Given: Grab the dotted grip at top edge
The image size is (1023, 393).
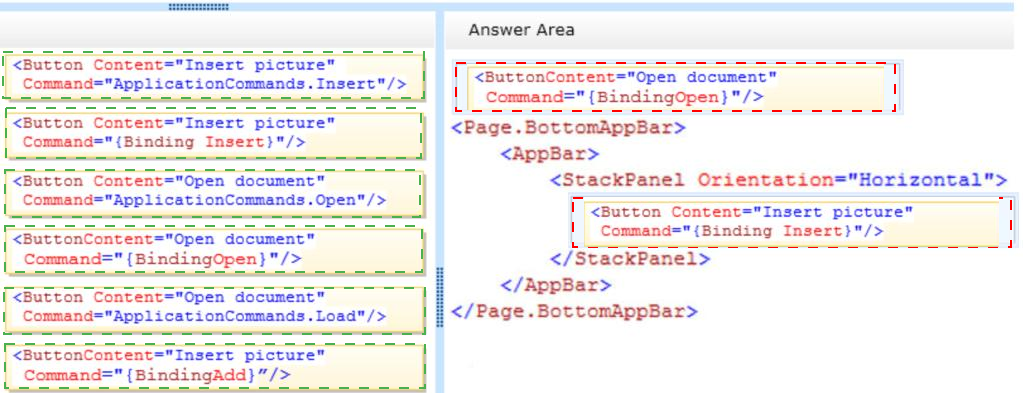Looking at the screenshot, I should [198, 7].
